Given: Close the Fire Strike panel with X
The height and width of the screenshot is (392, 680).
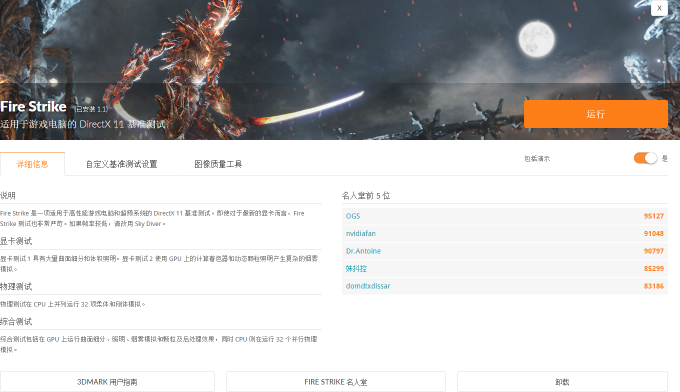Looking at the screenshot, I should pyautogui.click(x=659, y=8).
